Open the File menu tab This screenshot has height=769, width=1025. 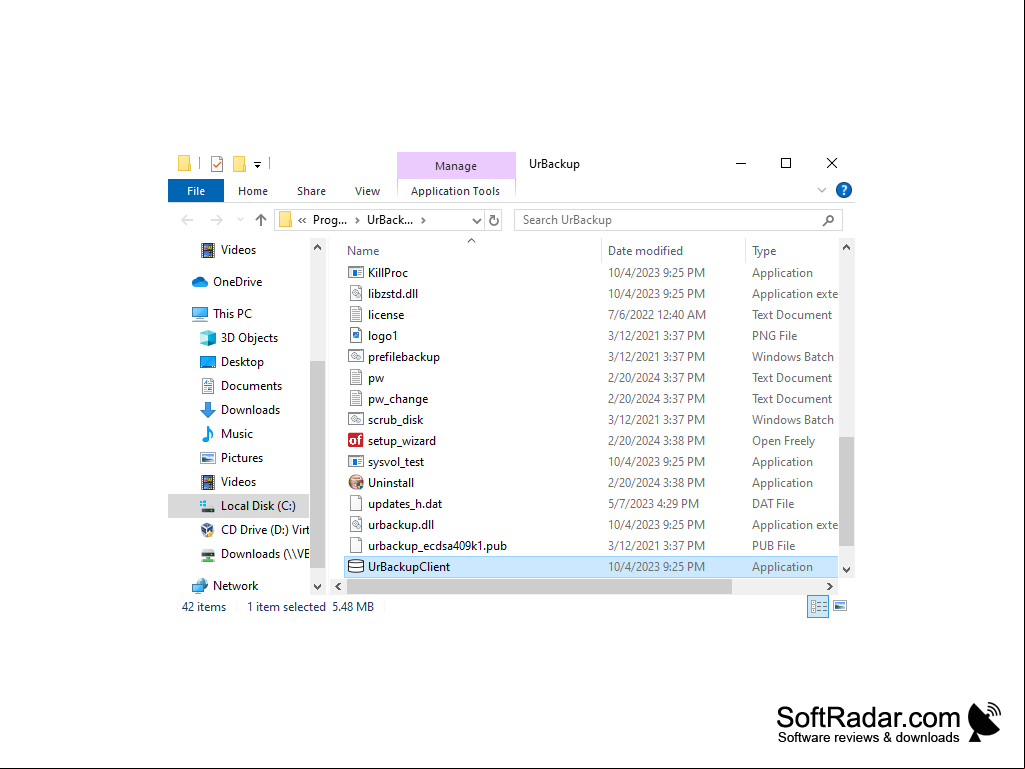point(195,191)
